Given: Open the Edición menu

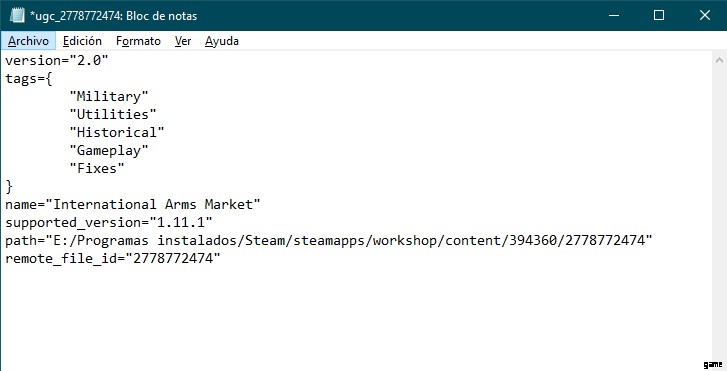Looking at the screenshot, I should pyautogui.click(x=82, y=41).
